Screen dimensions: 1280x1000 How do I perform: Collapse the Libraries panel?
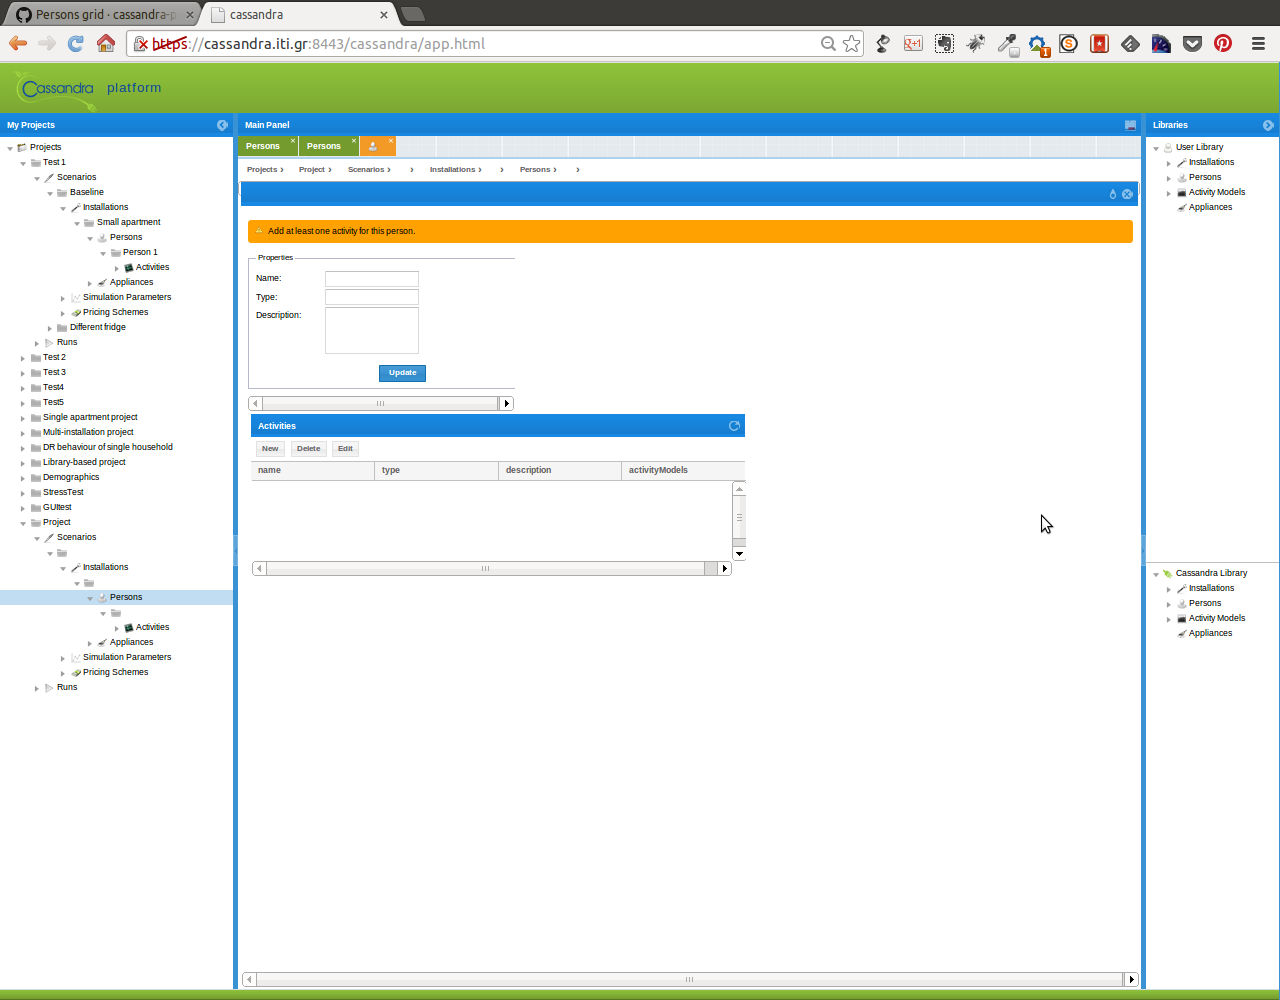[x=1268, y=125]
